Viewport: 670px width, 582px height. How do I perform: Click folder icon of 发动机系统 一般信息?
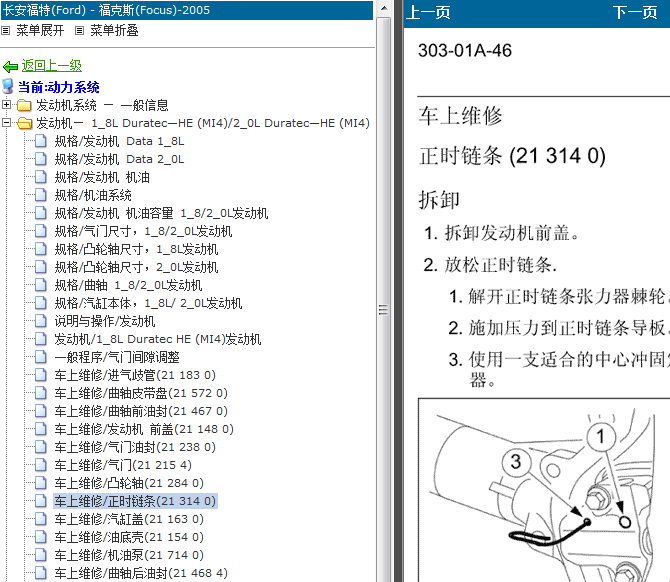[x=24, y=105]
